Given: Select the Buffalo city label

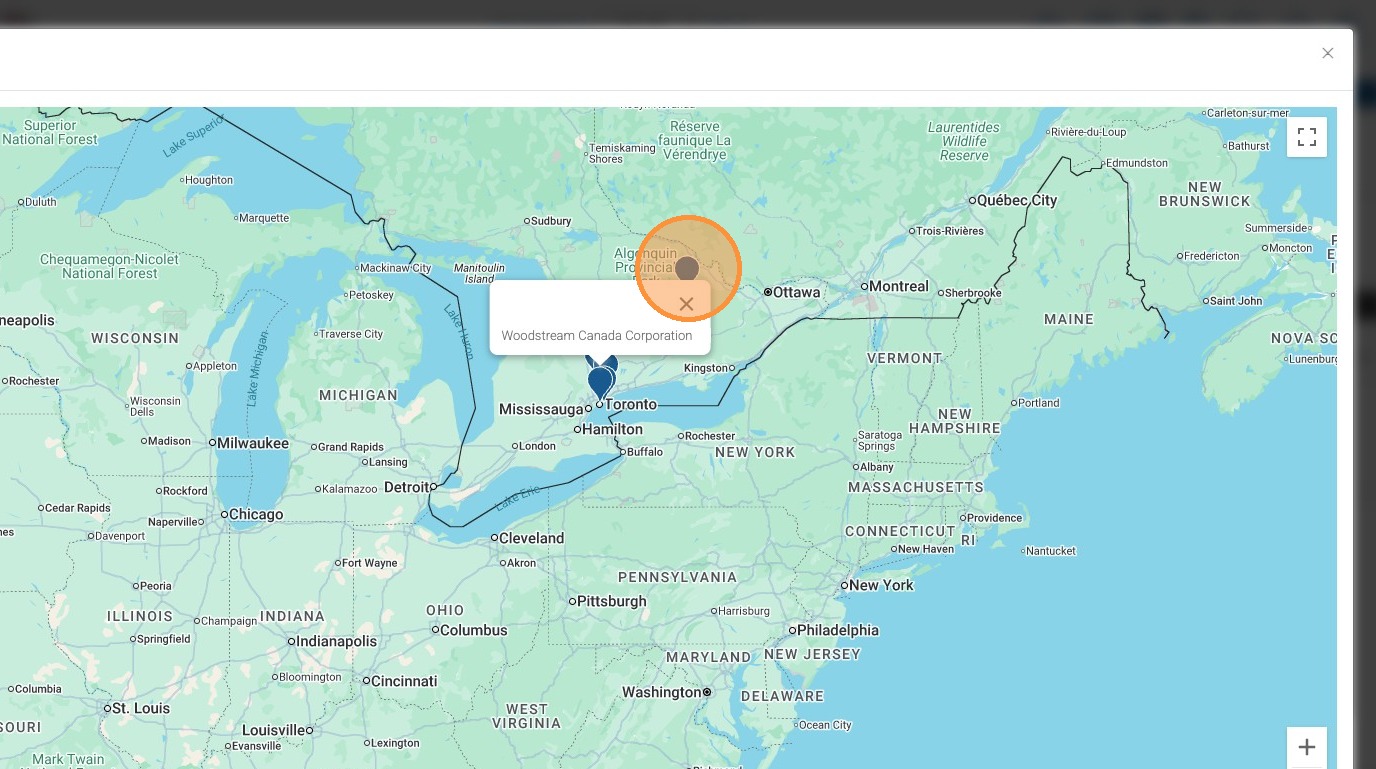Looking at the screenshot, I should point(645,452).
